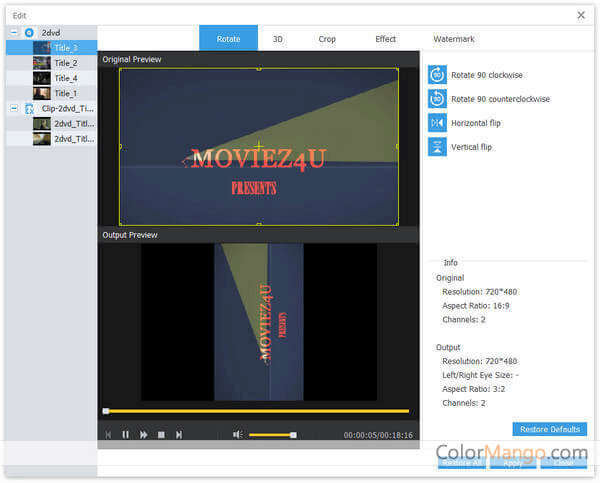This screenshot has width=600, height=483.
Task: Pause the video playback
Action: (126, 435)
